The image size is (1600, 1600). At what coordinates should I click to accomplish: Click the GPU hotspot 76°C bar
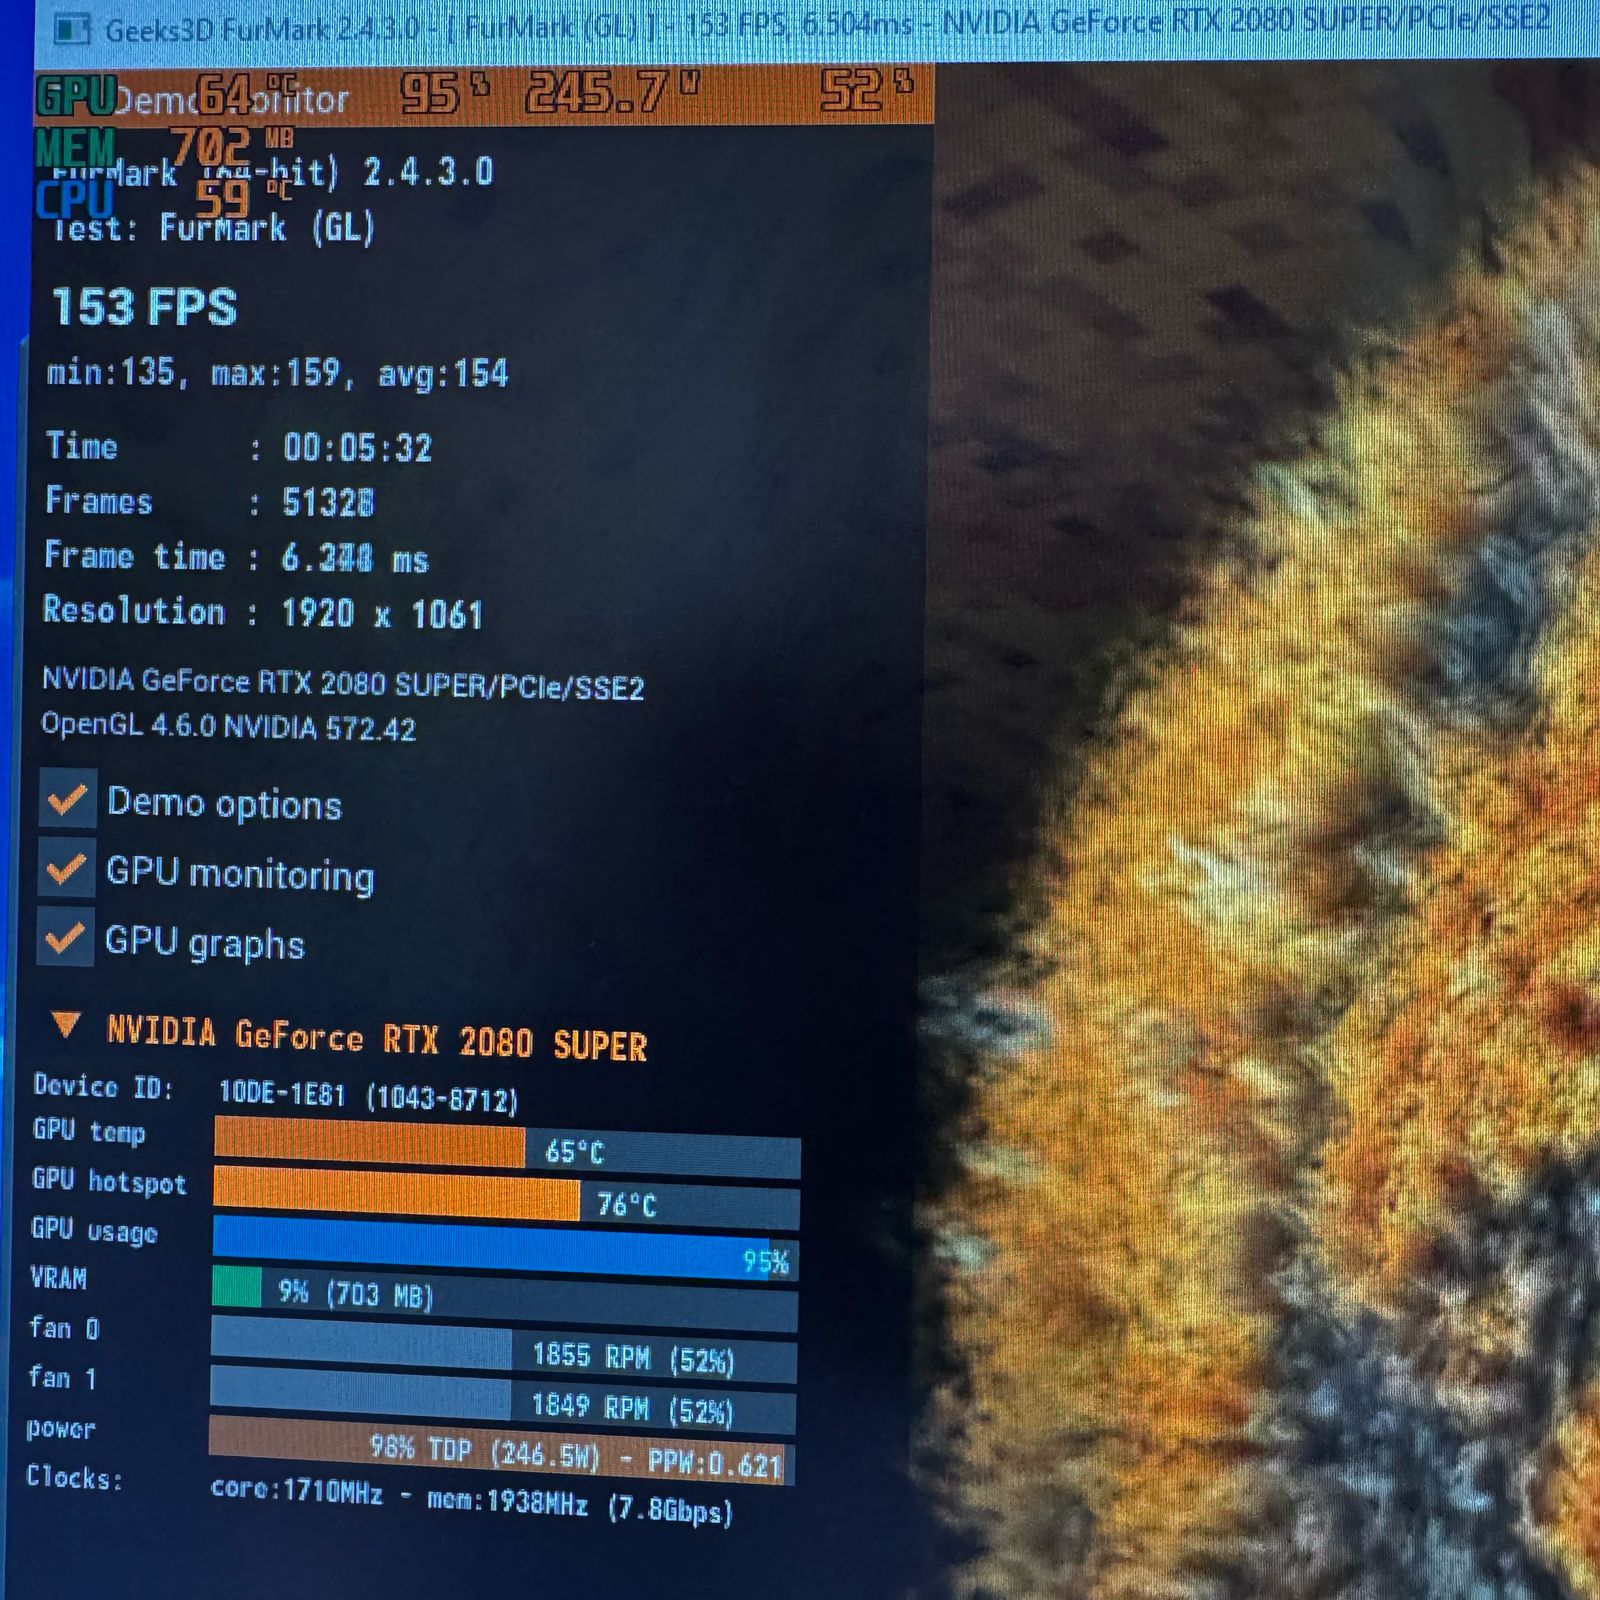(x=506, y=1199)
